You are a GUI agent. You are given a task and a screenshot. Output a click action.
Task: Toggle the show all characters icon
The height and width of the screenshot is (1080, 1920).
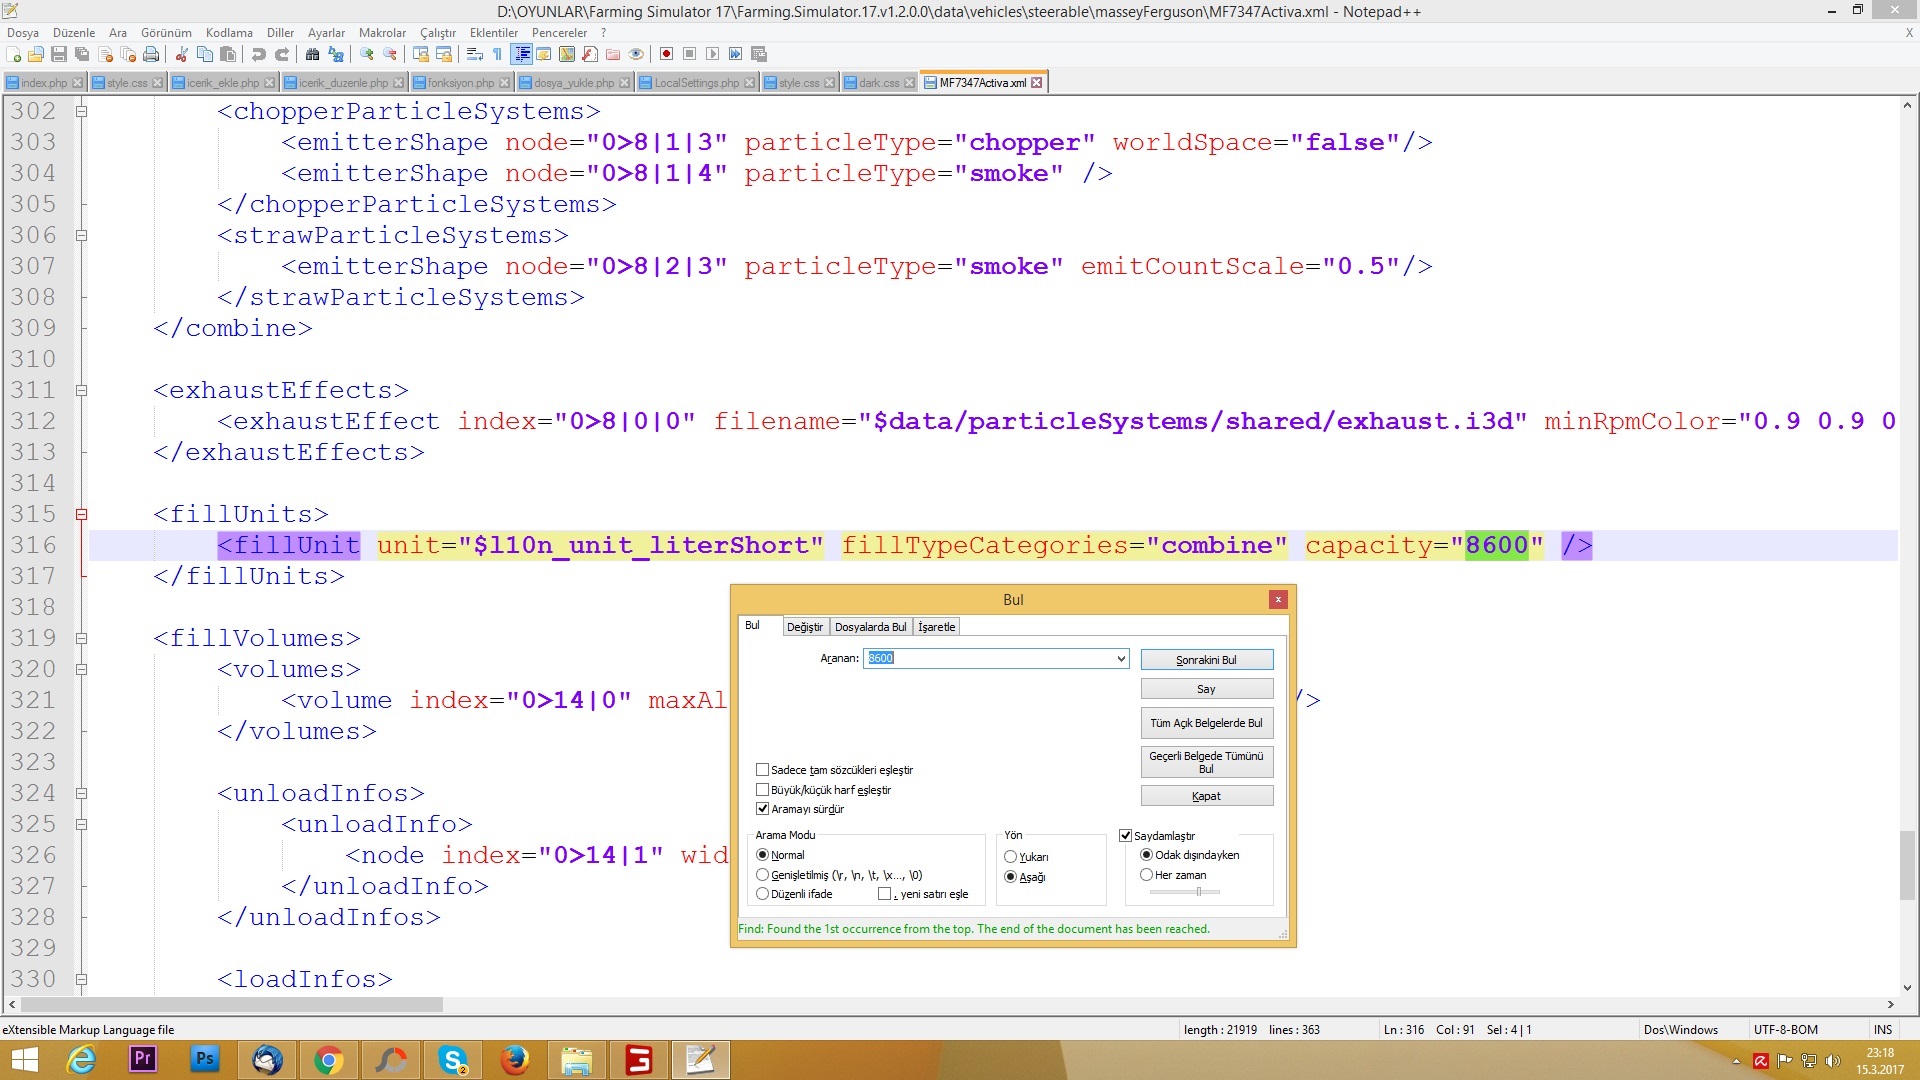tap(497, 54)
